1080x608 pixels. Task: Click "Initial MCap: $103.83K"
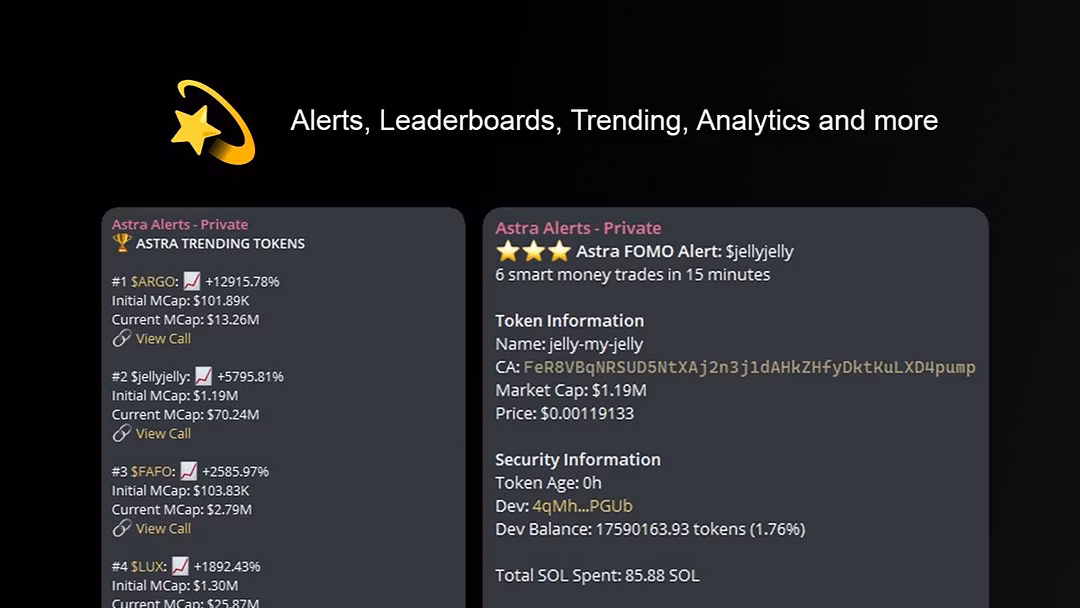tap(180, 491)
